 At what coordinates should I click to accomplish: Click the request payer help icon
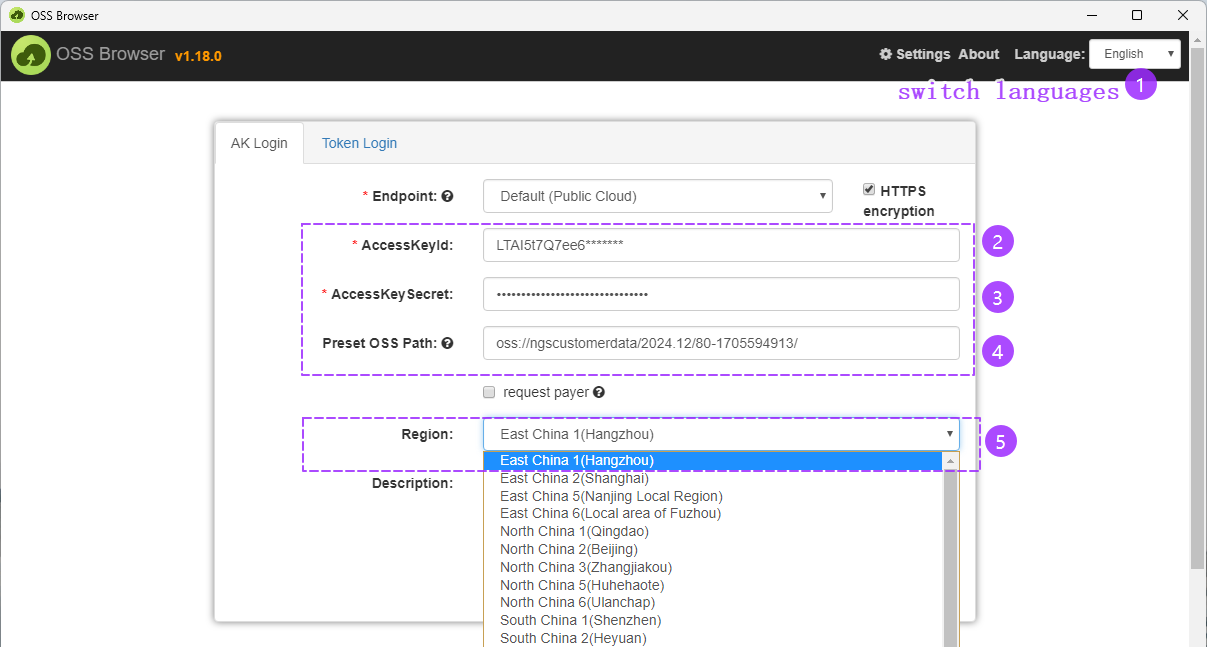(x=599, y=392)
